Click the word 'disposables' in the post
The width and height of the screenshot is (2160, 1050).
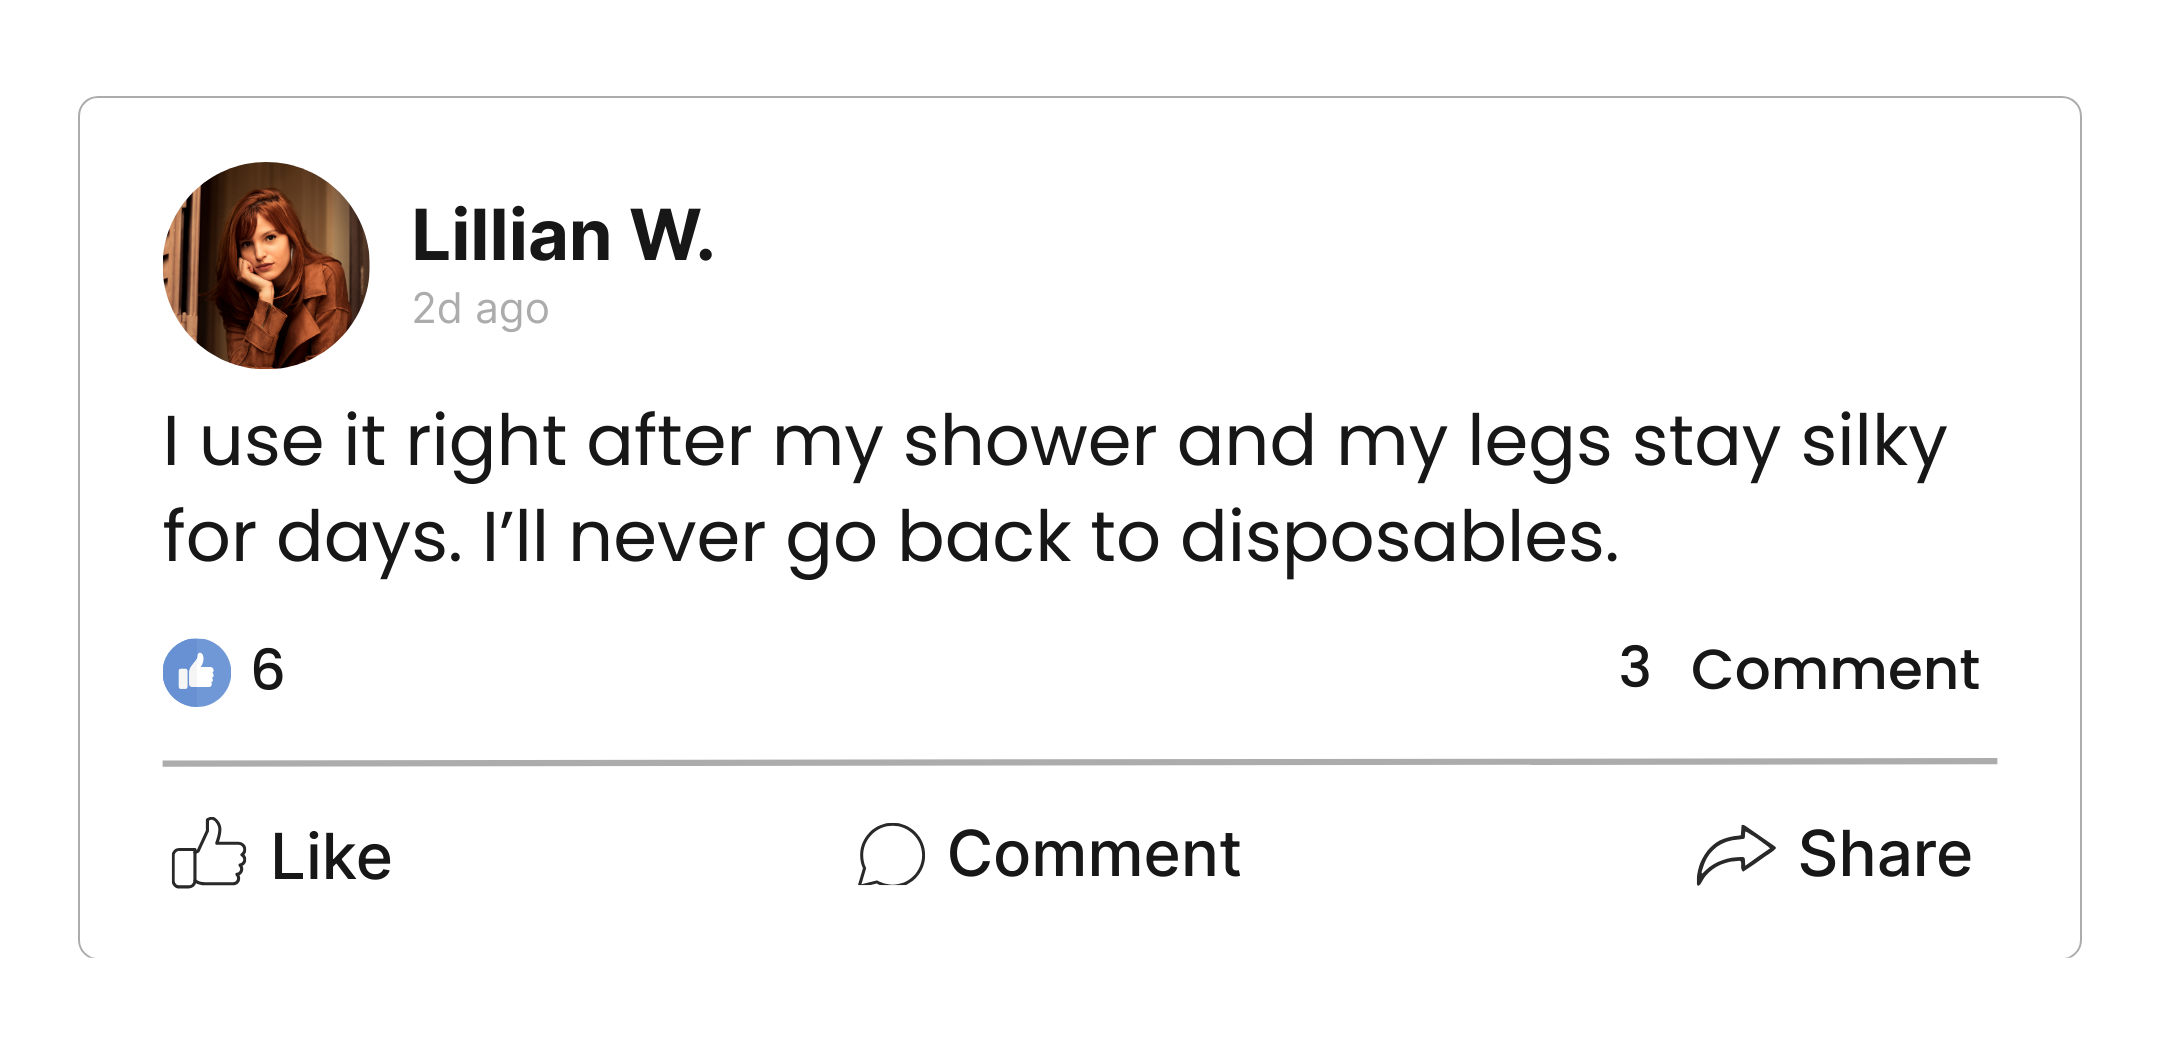pos(1398,537)
